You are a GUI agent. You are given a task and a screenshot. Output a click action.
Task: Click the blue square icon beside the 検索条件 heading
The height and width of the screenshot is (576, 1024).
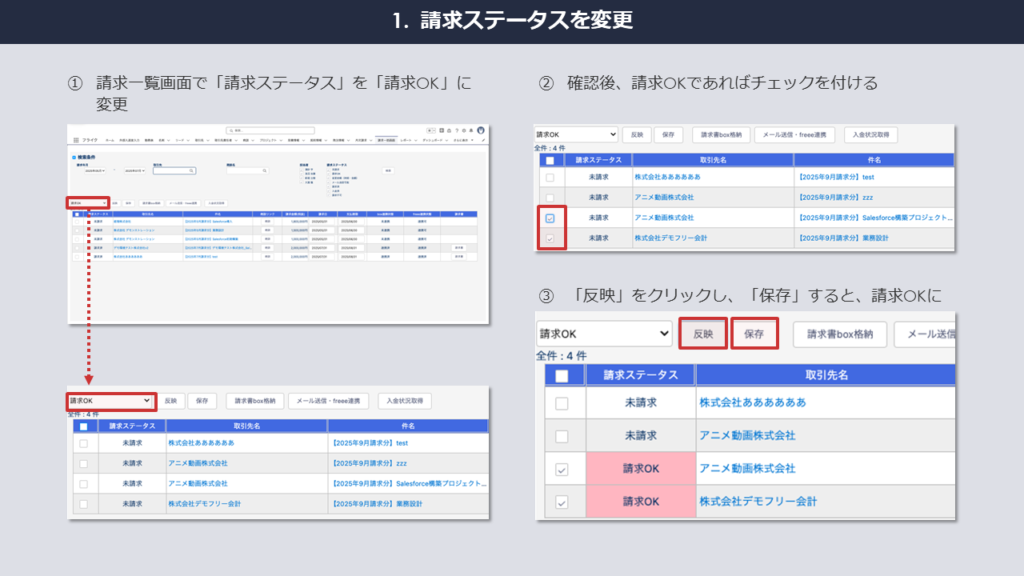click(74, 157)
